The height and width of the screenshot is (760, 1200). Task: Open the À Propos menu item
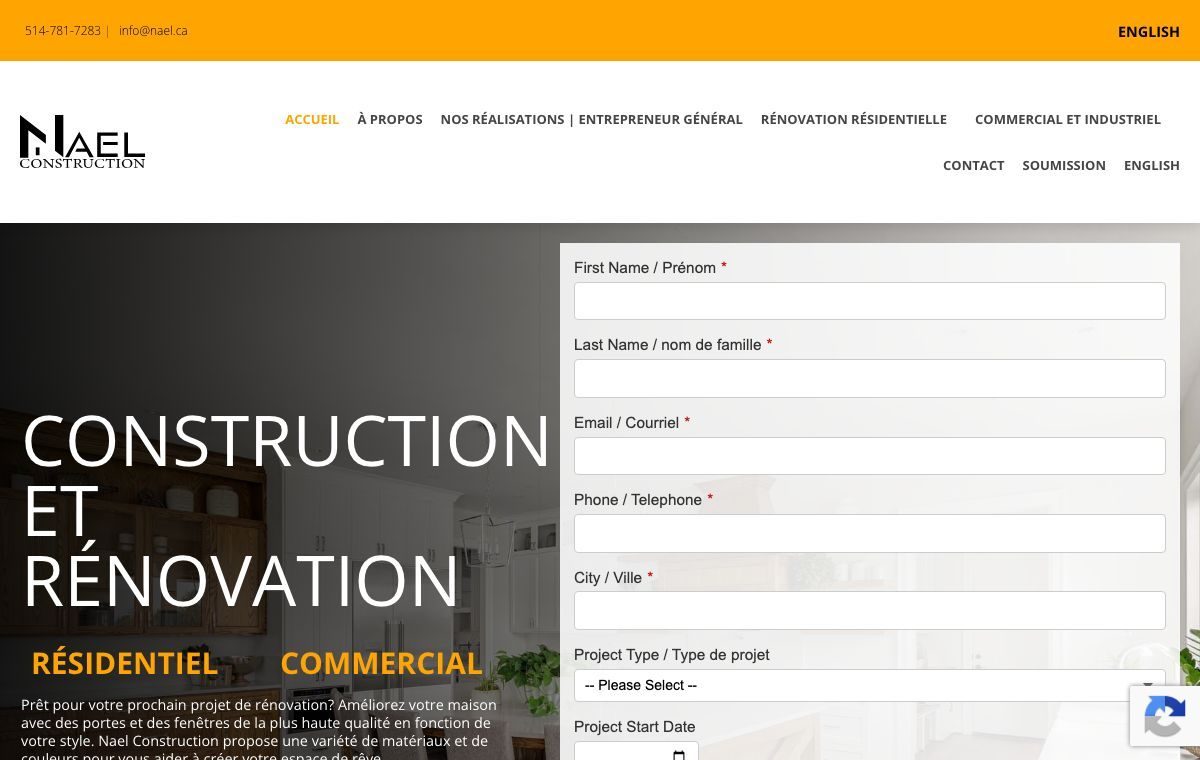click(390, 119)
